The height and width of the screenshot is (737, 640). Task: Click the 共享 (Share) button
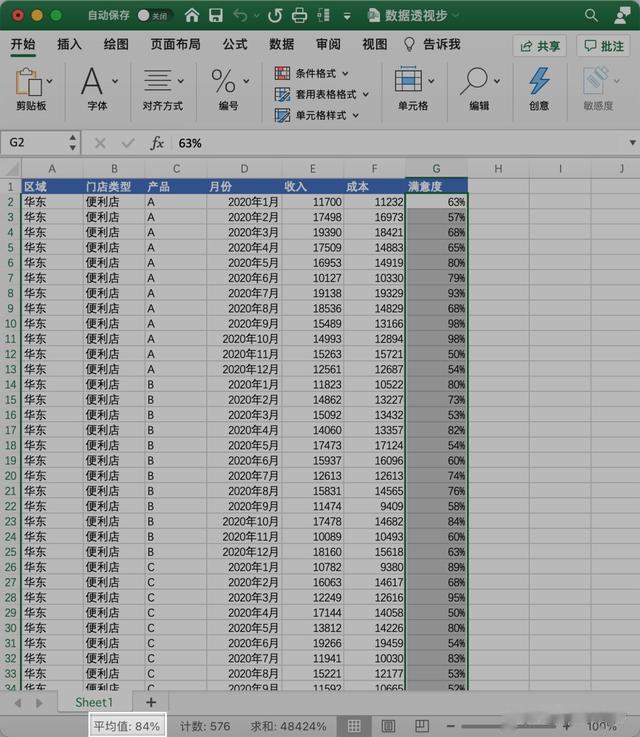(539, 46)
